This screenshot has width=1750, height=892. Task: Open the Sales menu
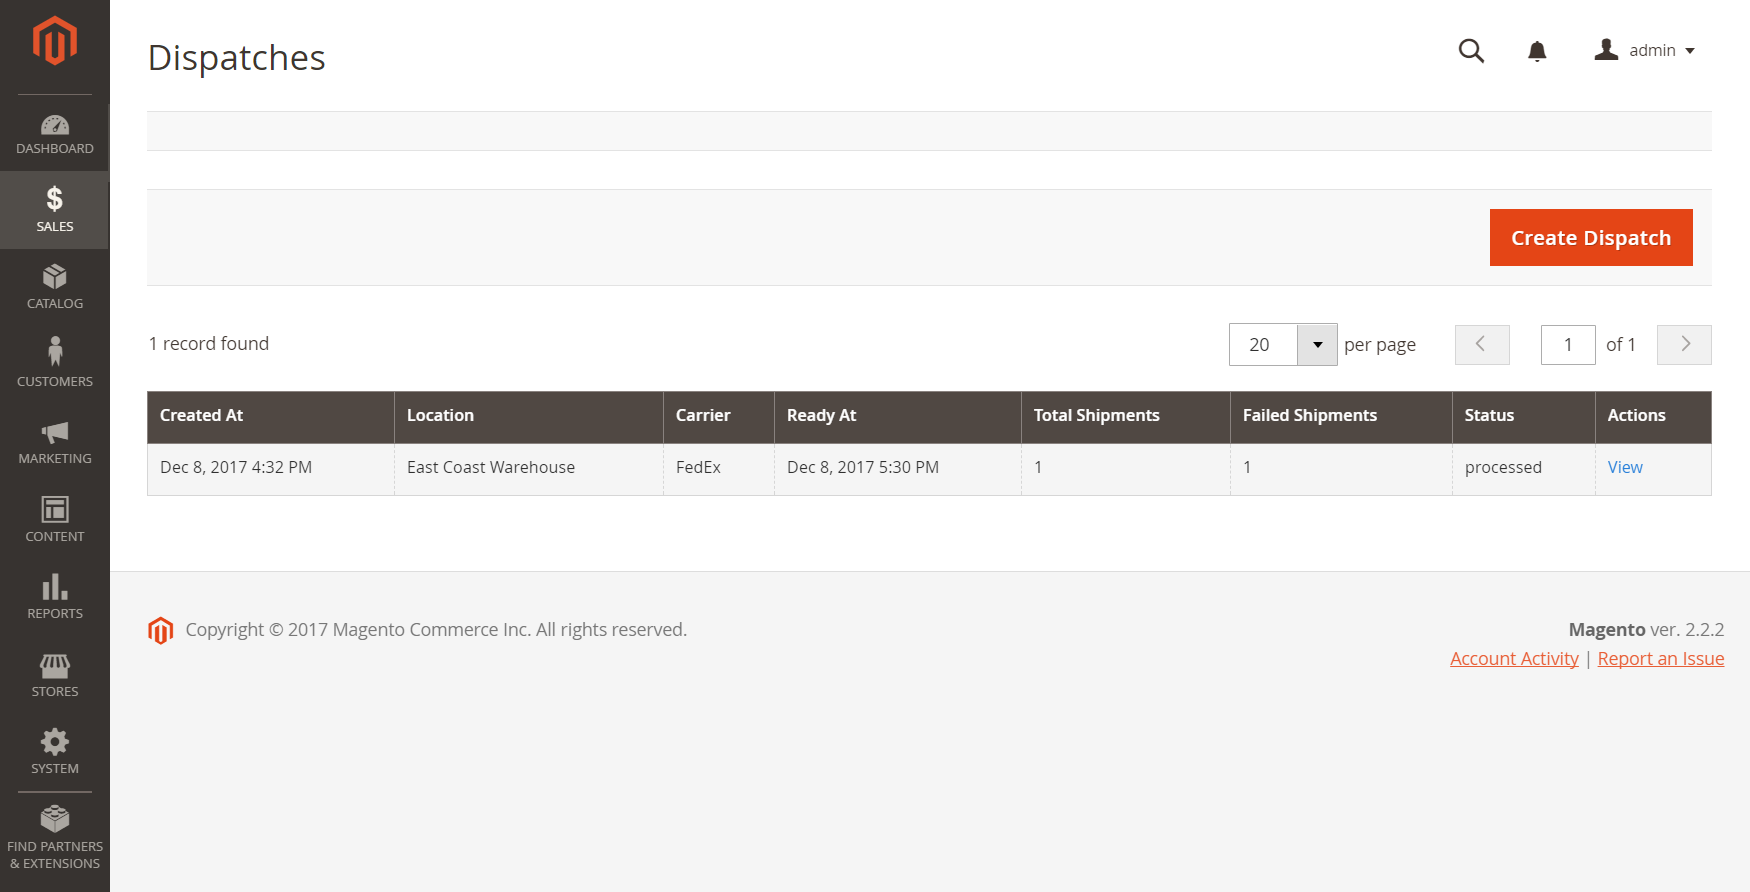(x=54, y=210)
